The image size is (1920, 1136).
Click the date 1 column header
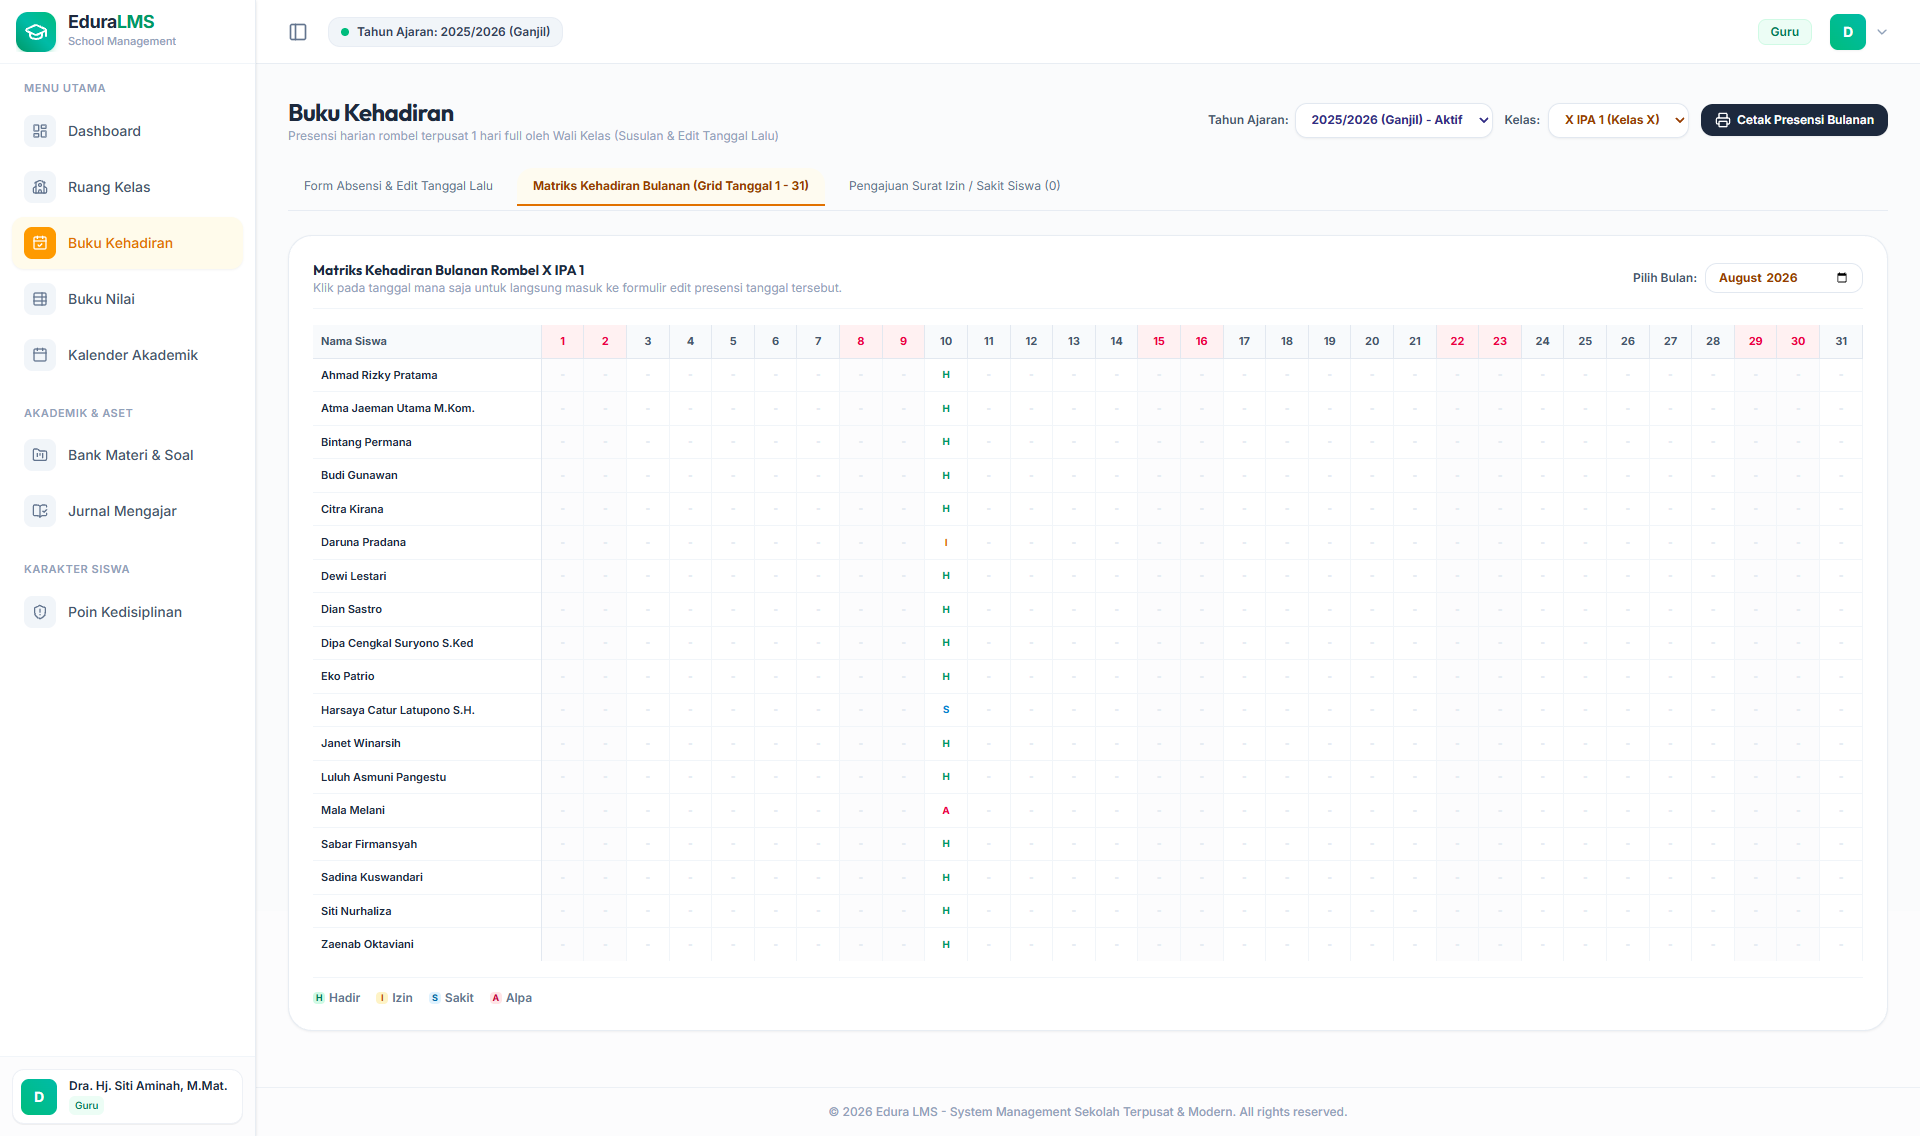coord(563,341)
